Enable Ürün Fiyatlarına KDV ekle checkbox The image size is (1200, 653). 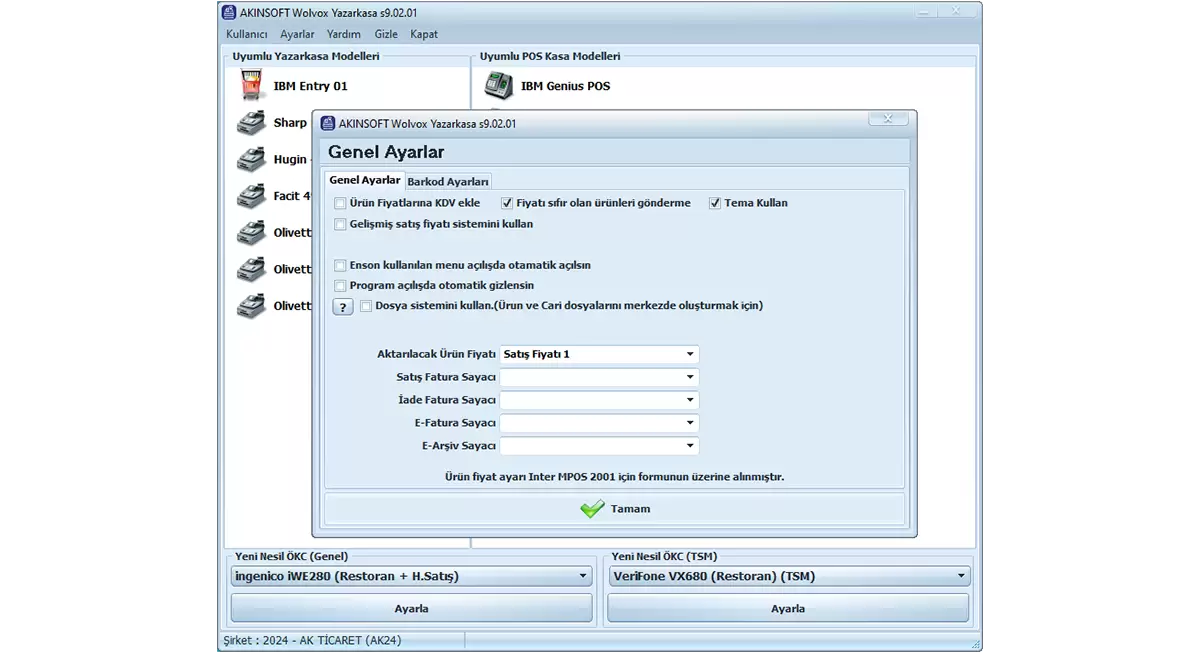(341, 203)
